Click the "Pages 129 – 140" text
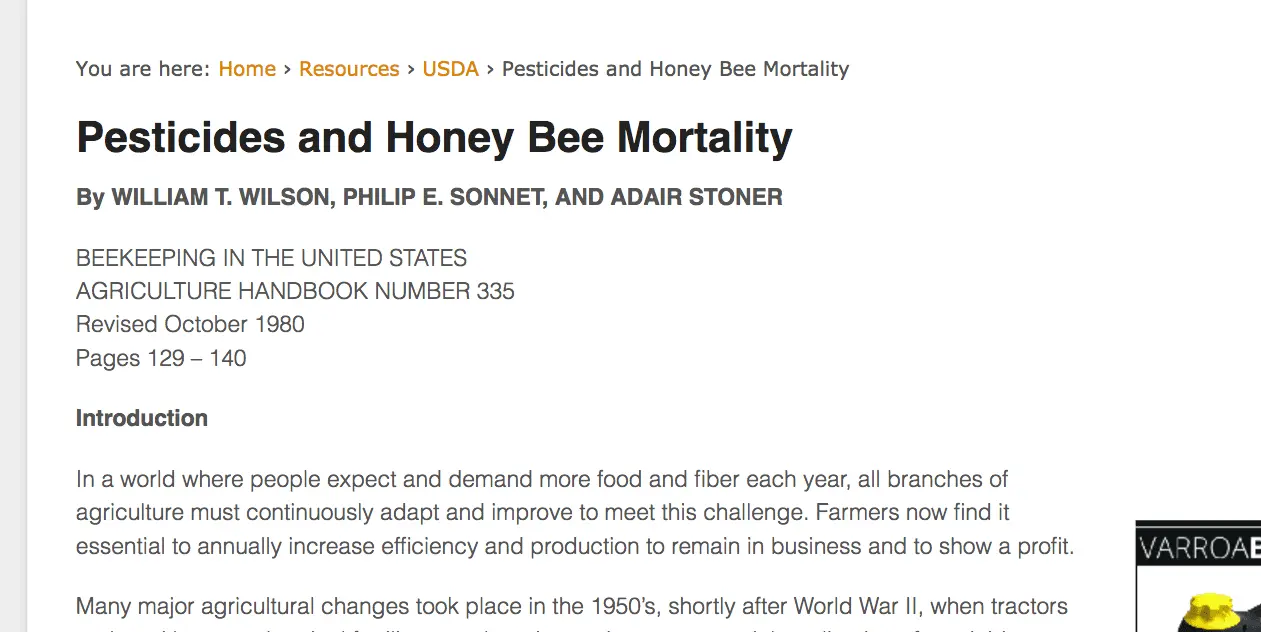The image size is (1261, 632). (161, 358)
